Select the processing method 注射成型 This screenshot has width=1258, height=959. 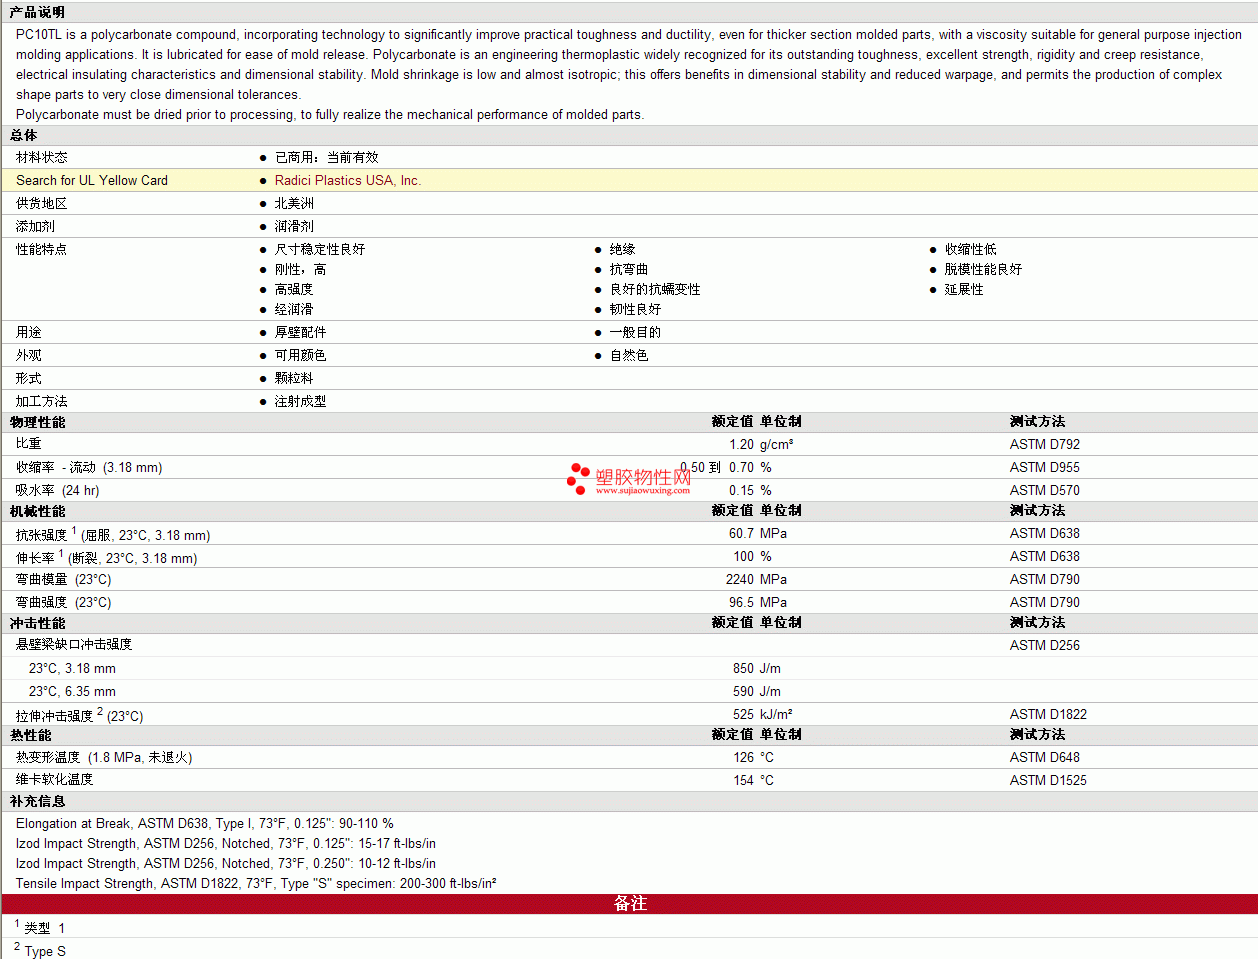click(x=300, y=401)
